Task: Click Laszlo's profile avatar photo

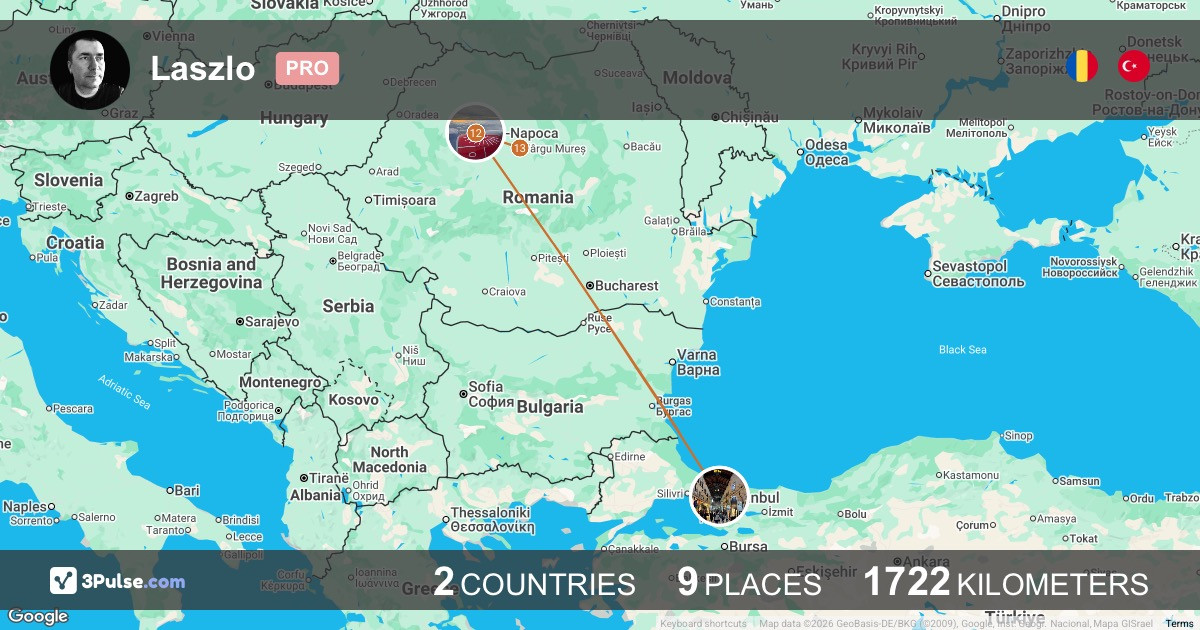Action: [90, 70]
